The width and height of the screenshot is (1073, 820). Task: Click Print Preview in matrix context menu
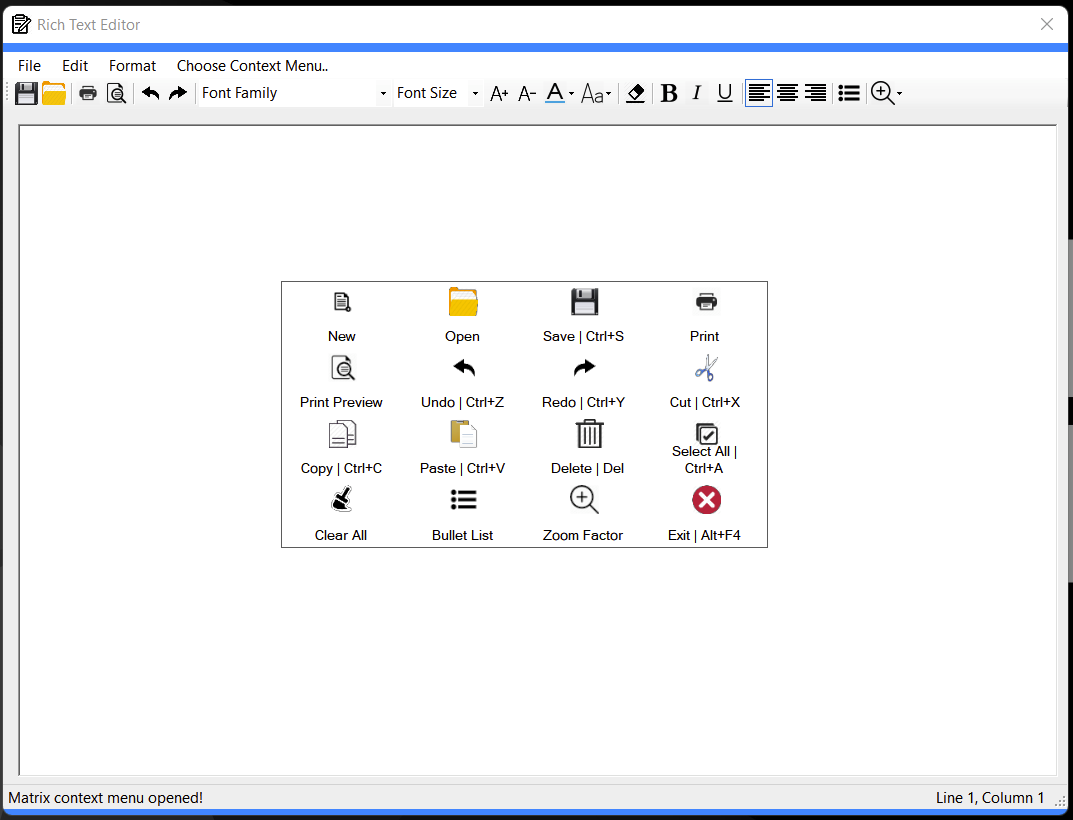pyautogui.click(x=341, y=383)
